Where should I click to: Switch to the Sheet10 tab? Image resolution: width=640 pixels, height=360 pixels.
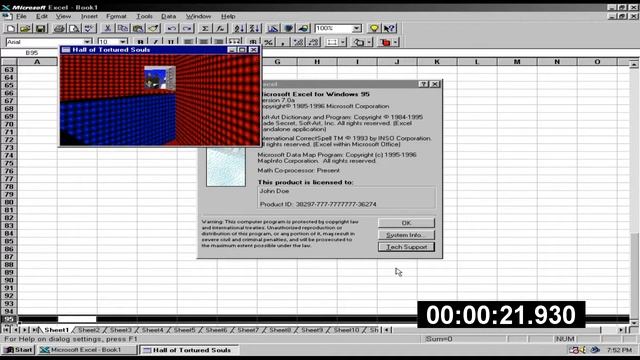tap(346, 330)
